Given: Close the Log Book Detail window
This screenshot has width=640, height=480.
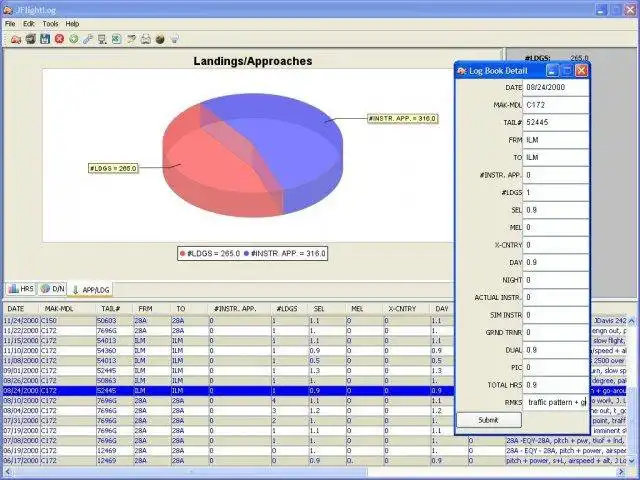Looking at the screenshot, I should 582,71.
